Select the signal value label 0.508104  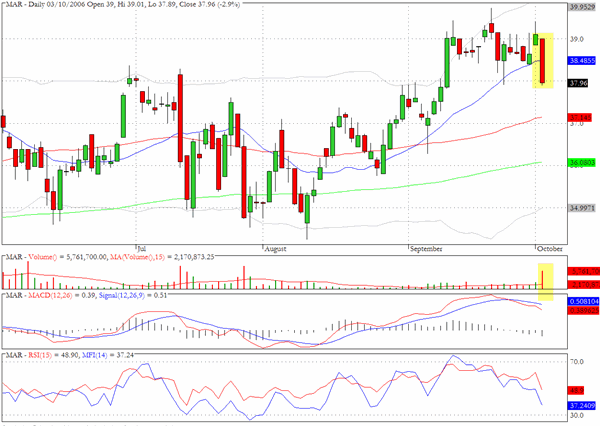pyautogui.click(x=584, y=301)
